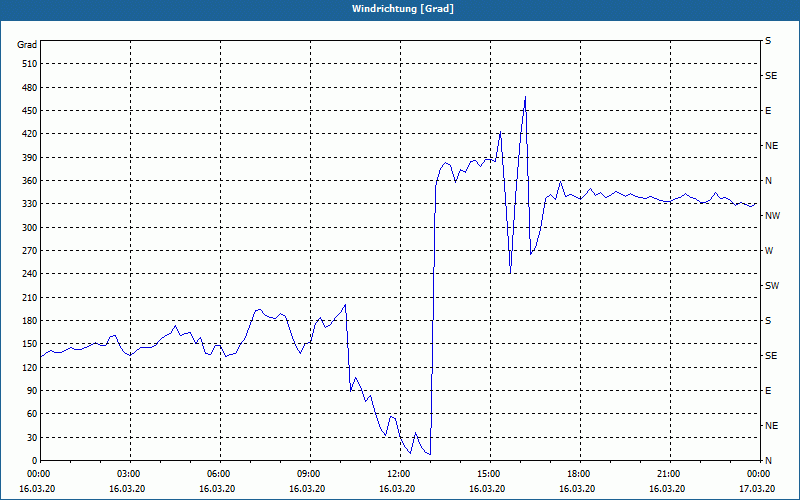Select the SE compass label beside the 135 level
Viewport: 800px width, 500px height.
click(x=771, y=356)
